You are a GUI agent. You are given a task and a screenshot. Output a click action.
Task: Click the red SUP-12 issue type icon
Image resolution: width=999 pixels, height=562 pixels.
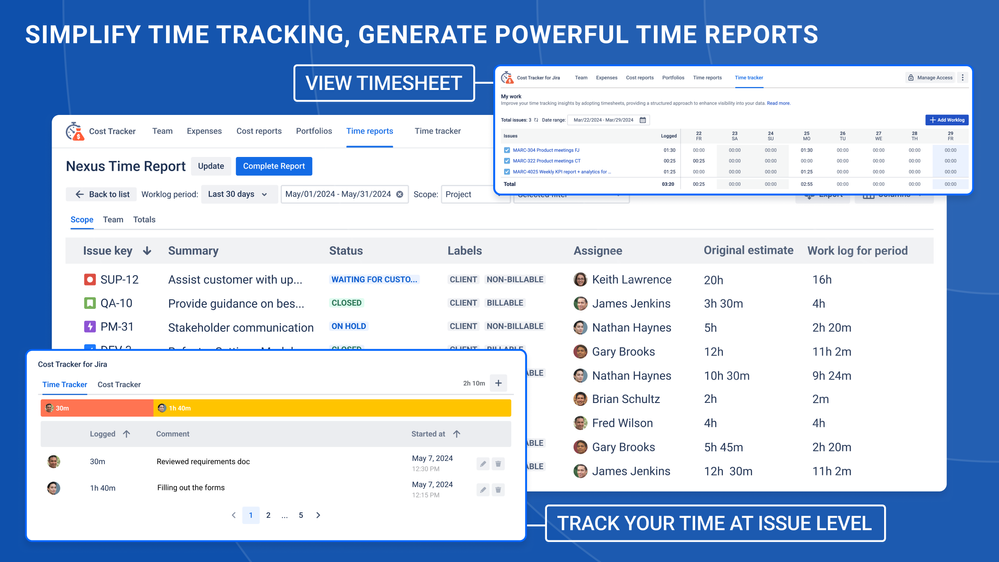click(x=90, y=280)
